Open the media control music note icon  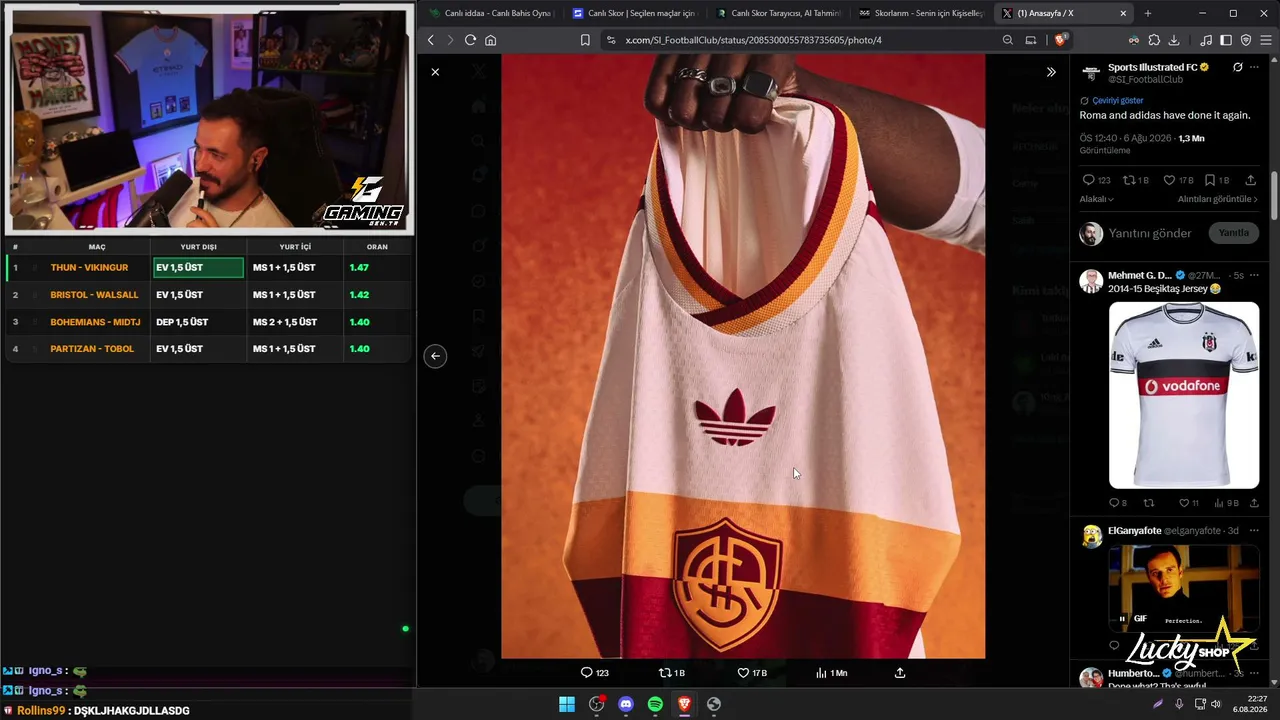[x=1207, y=40]
